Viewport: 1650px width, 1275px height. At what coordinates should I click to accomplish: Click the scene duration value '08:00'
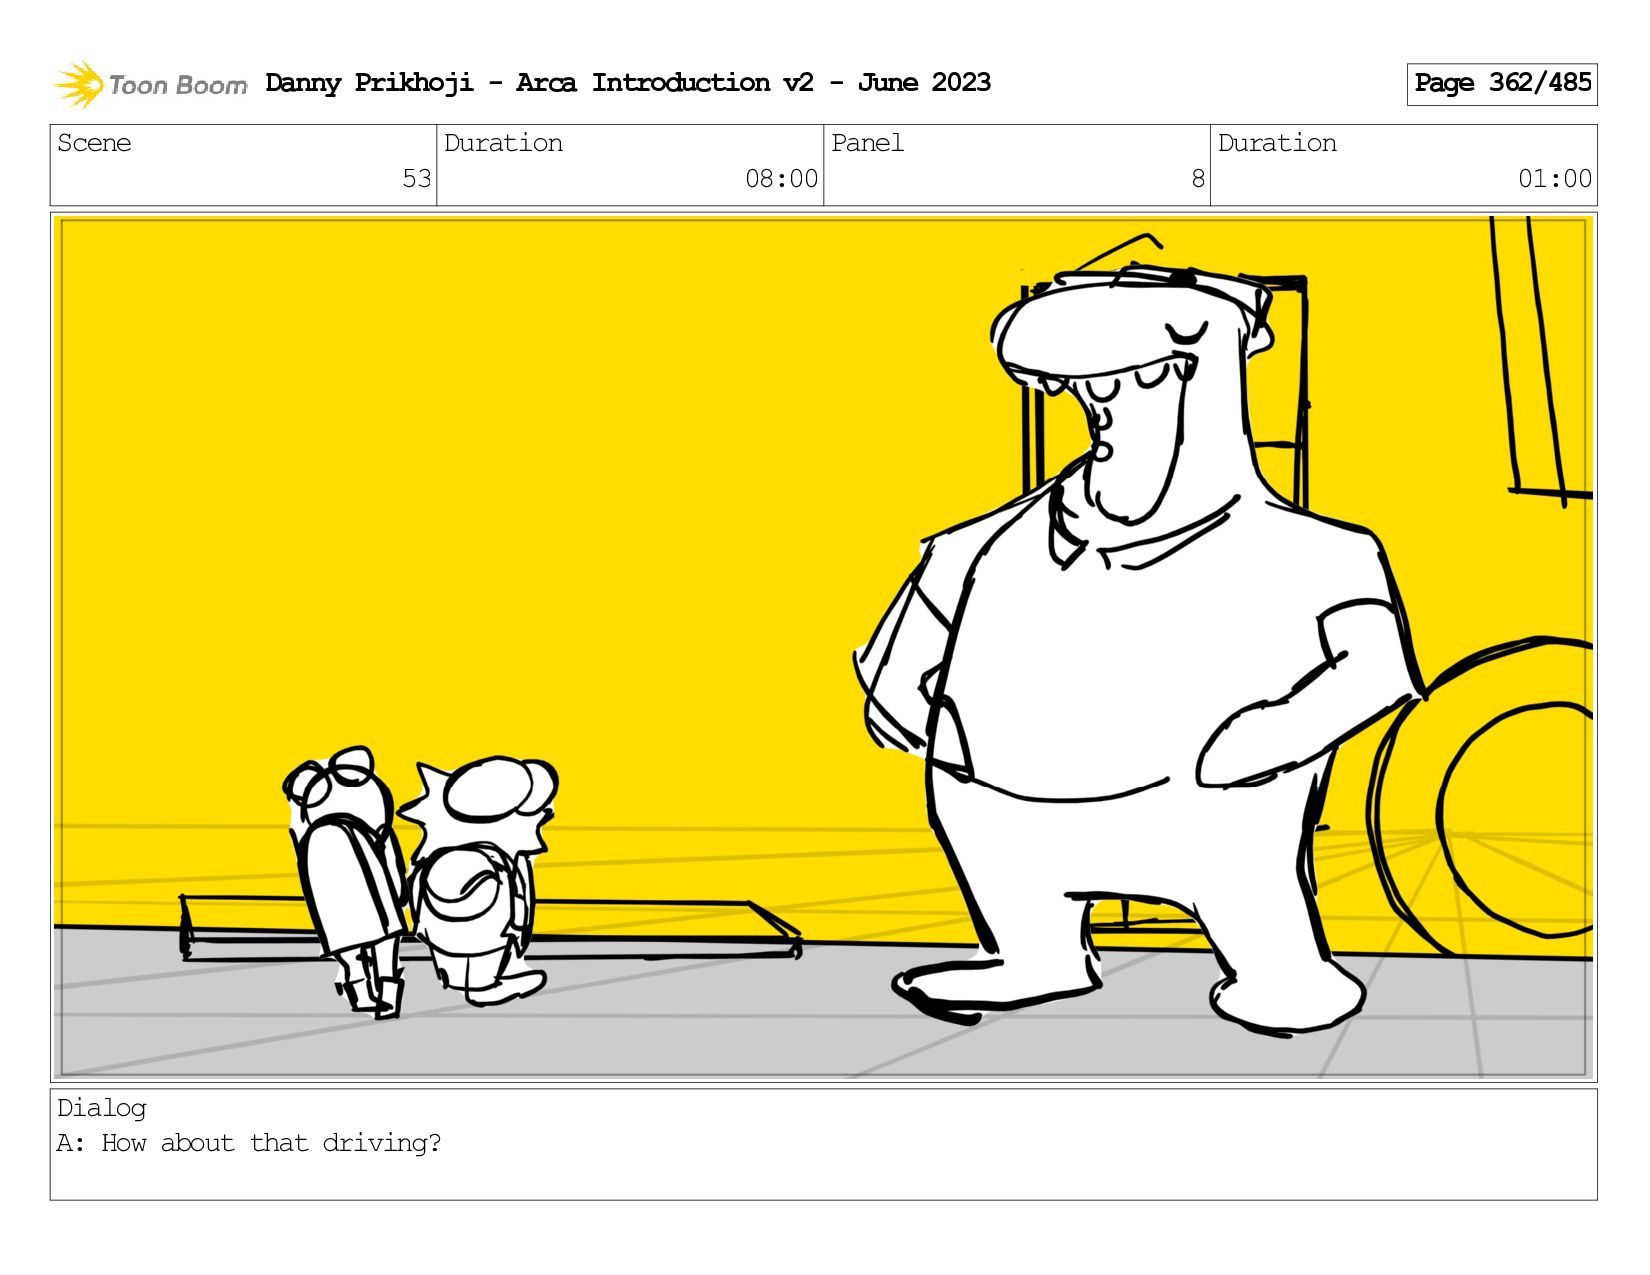pos(781,179)
